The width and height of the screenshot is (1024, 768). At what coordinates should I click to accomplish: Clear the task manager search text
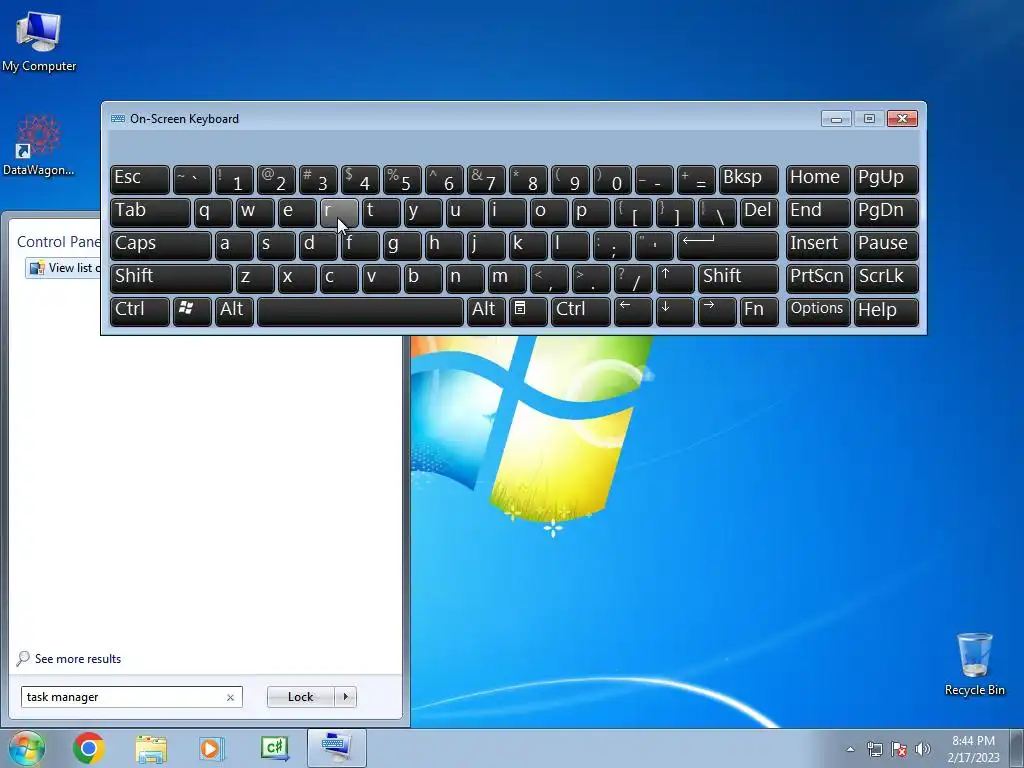tap(231, 697)
